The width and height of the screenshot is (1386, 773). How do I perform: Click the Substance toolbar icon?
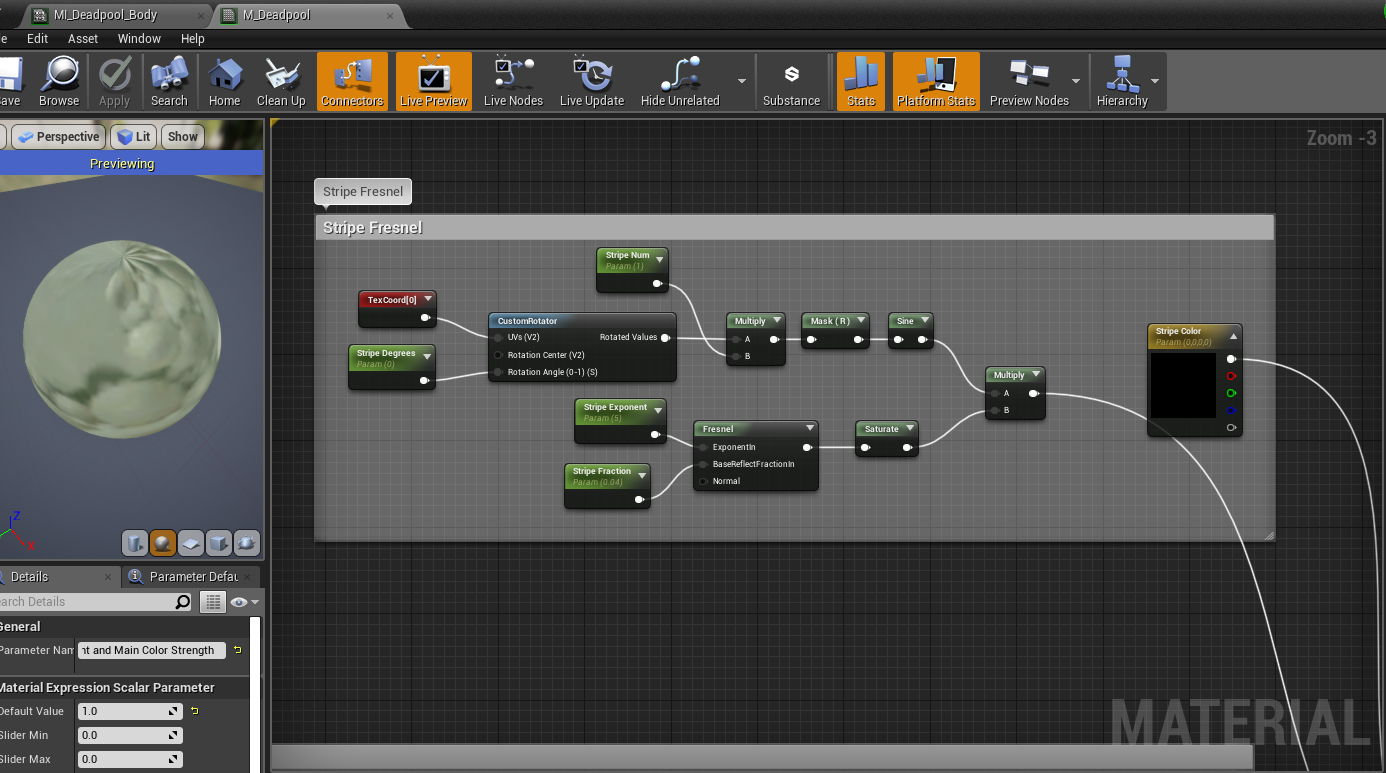point(791,81)
